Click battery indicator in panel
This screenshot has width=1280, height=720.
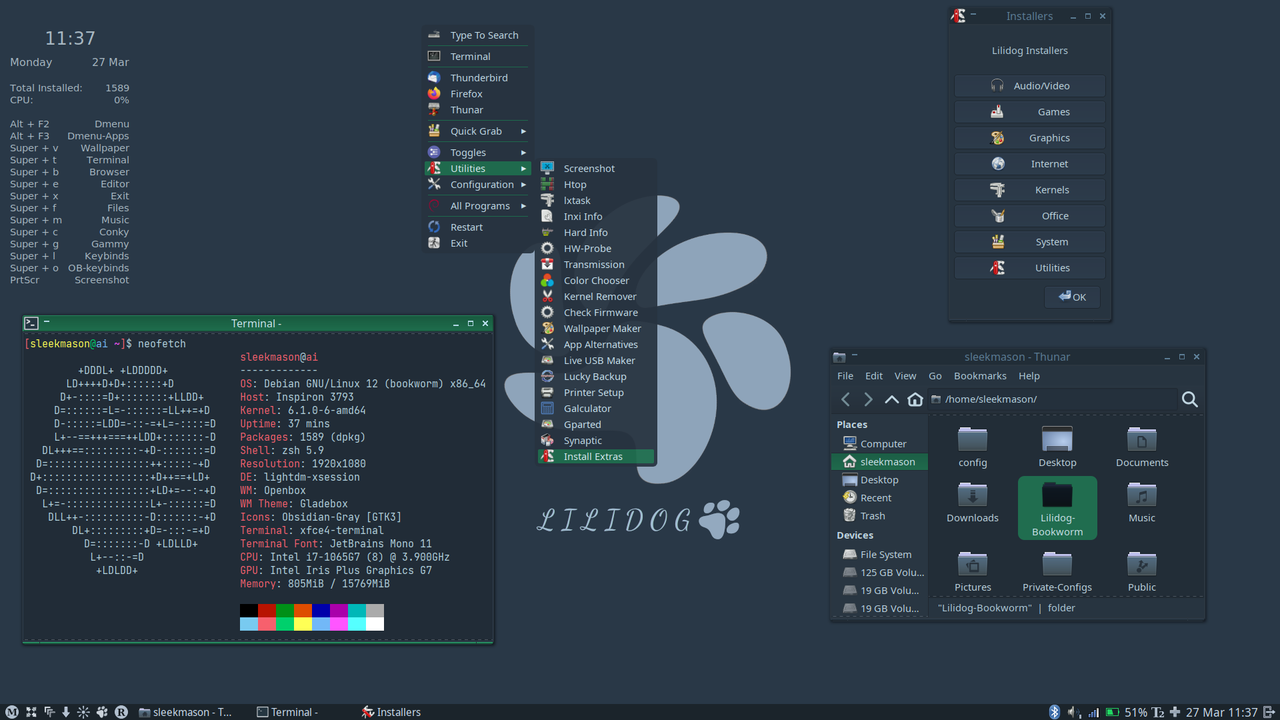point(1111,712)
